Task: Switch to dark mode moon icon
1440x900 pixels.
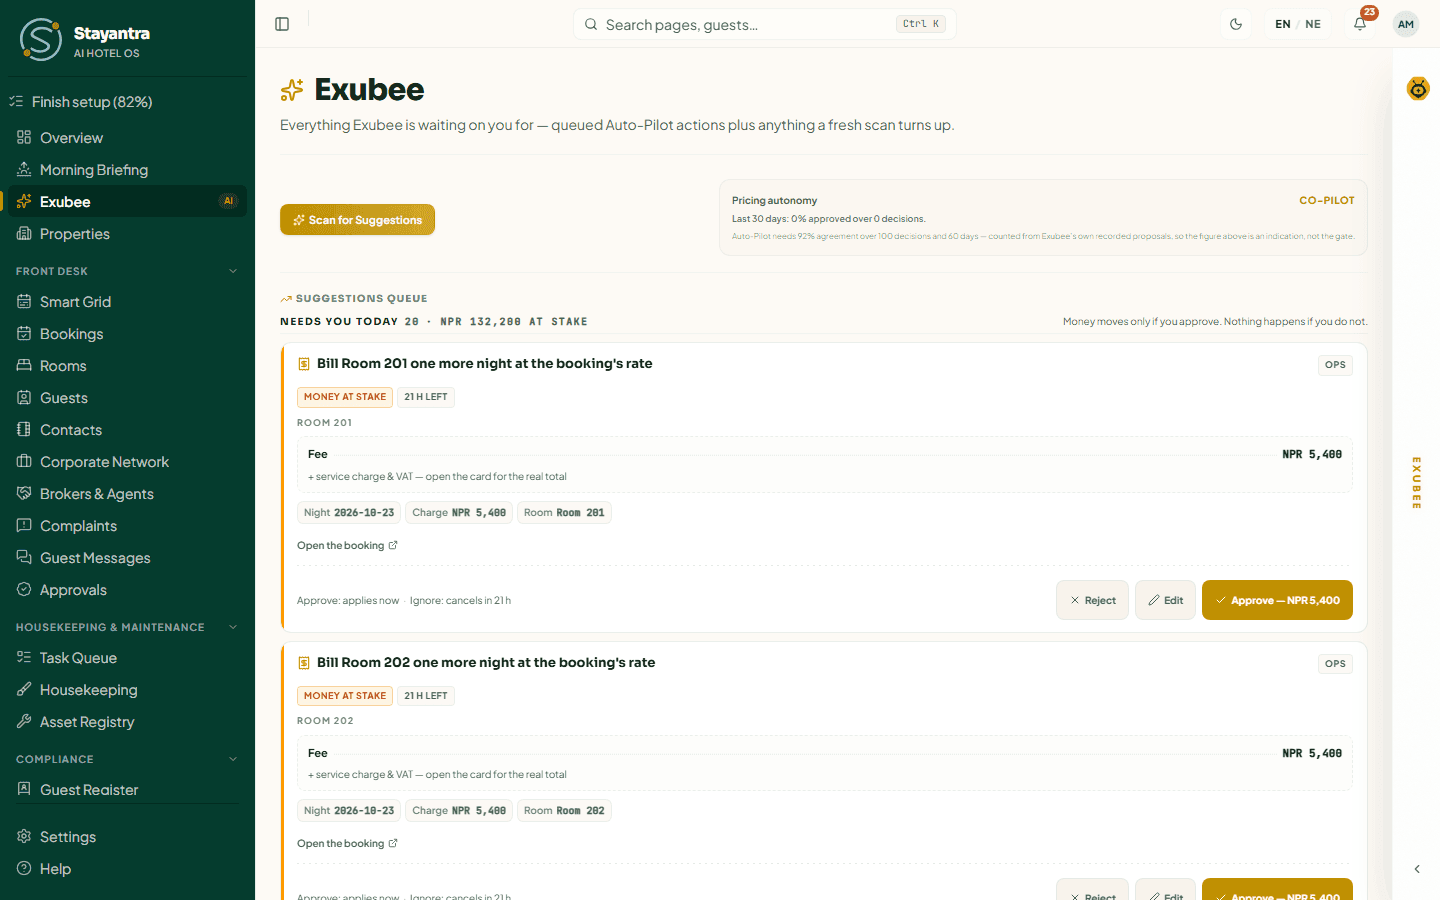Action: (x=1236, y=24)
